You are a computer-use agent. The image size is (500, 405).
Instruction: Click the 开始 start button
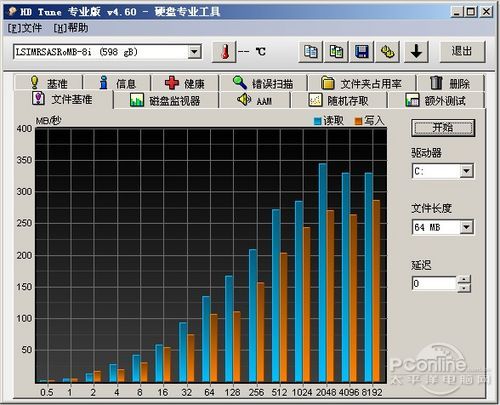(x=443, y=128)
